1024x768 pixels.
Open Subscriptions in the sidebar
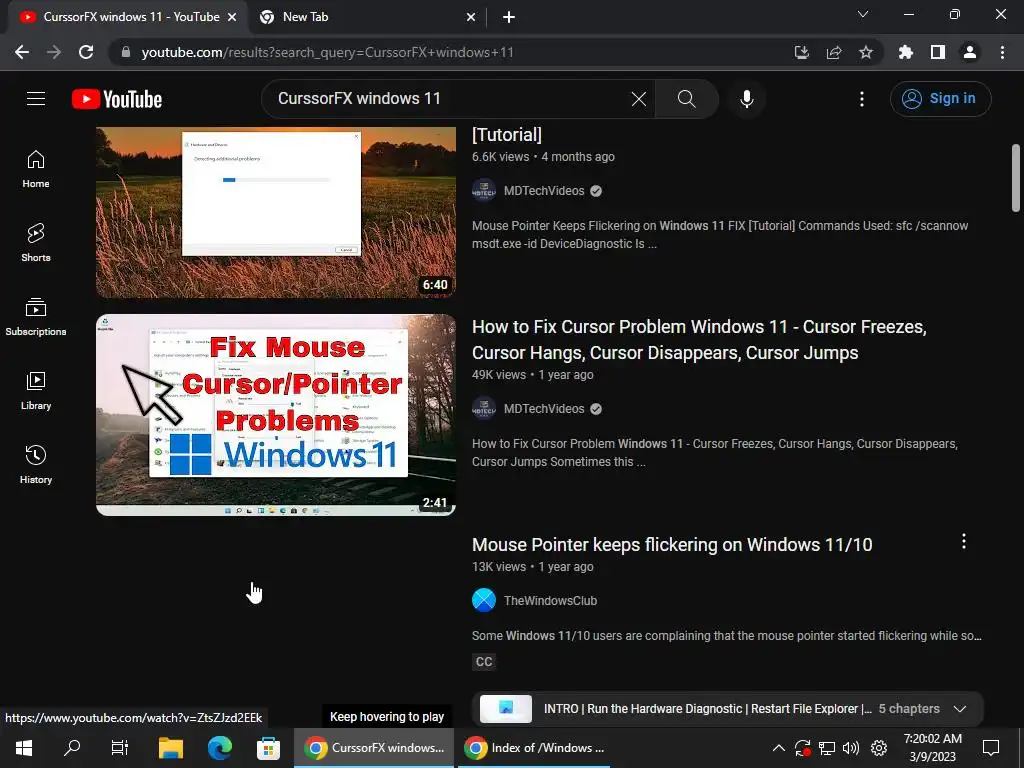tap(36, 317)
